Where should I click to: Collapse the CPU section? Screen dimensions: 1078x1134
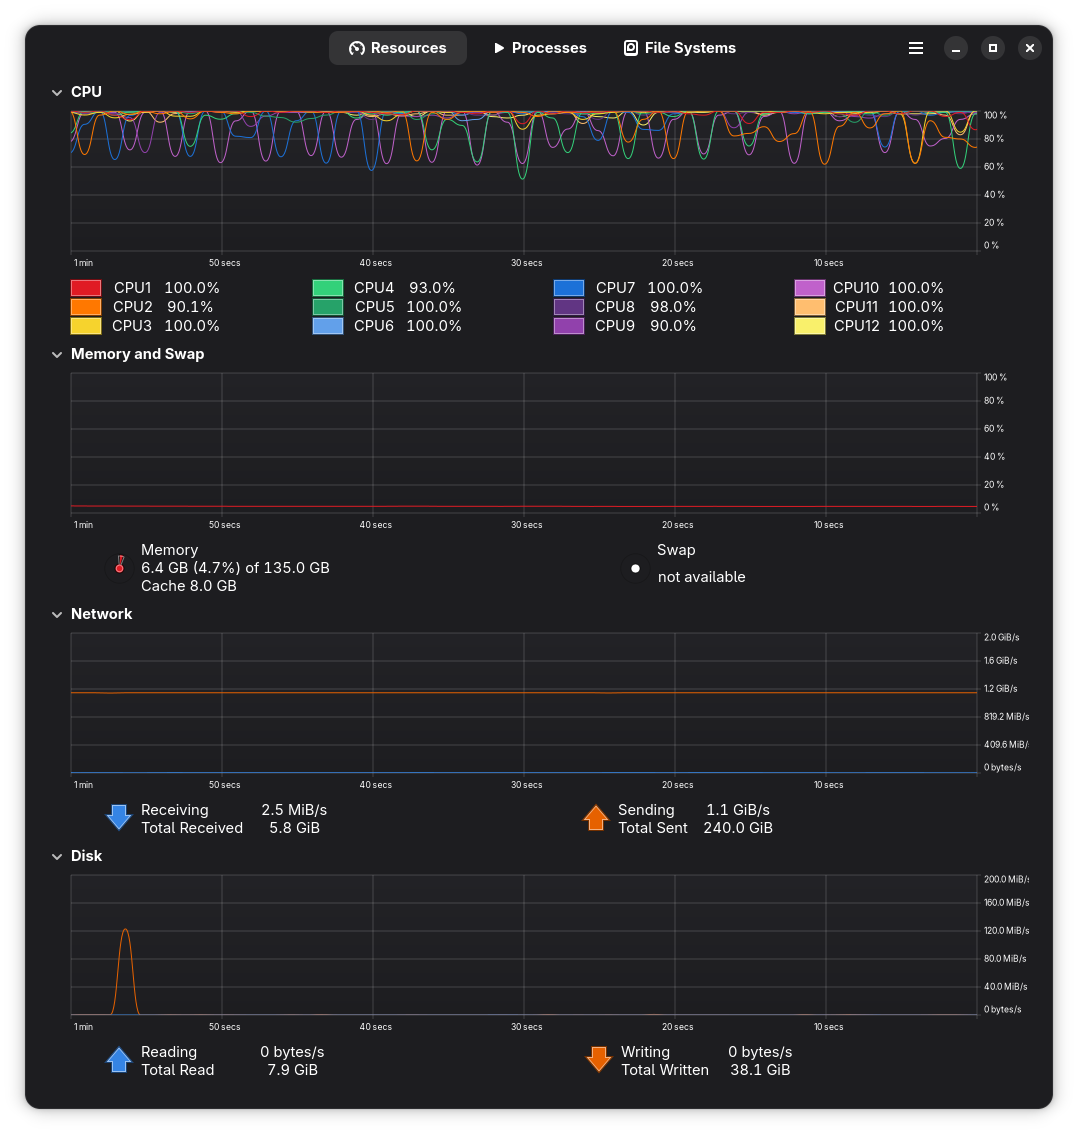point(57,92)
